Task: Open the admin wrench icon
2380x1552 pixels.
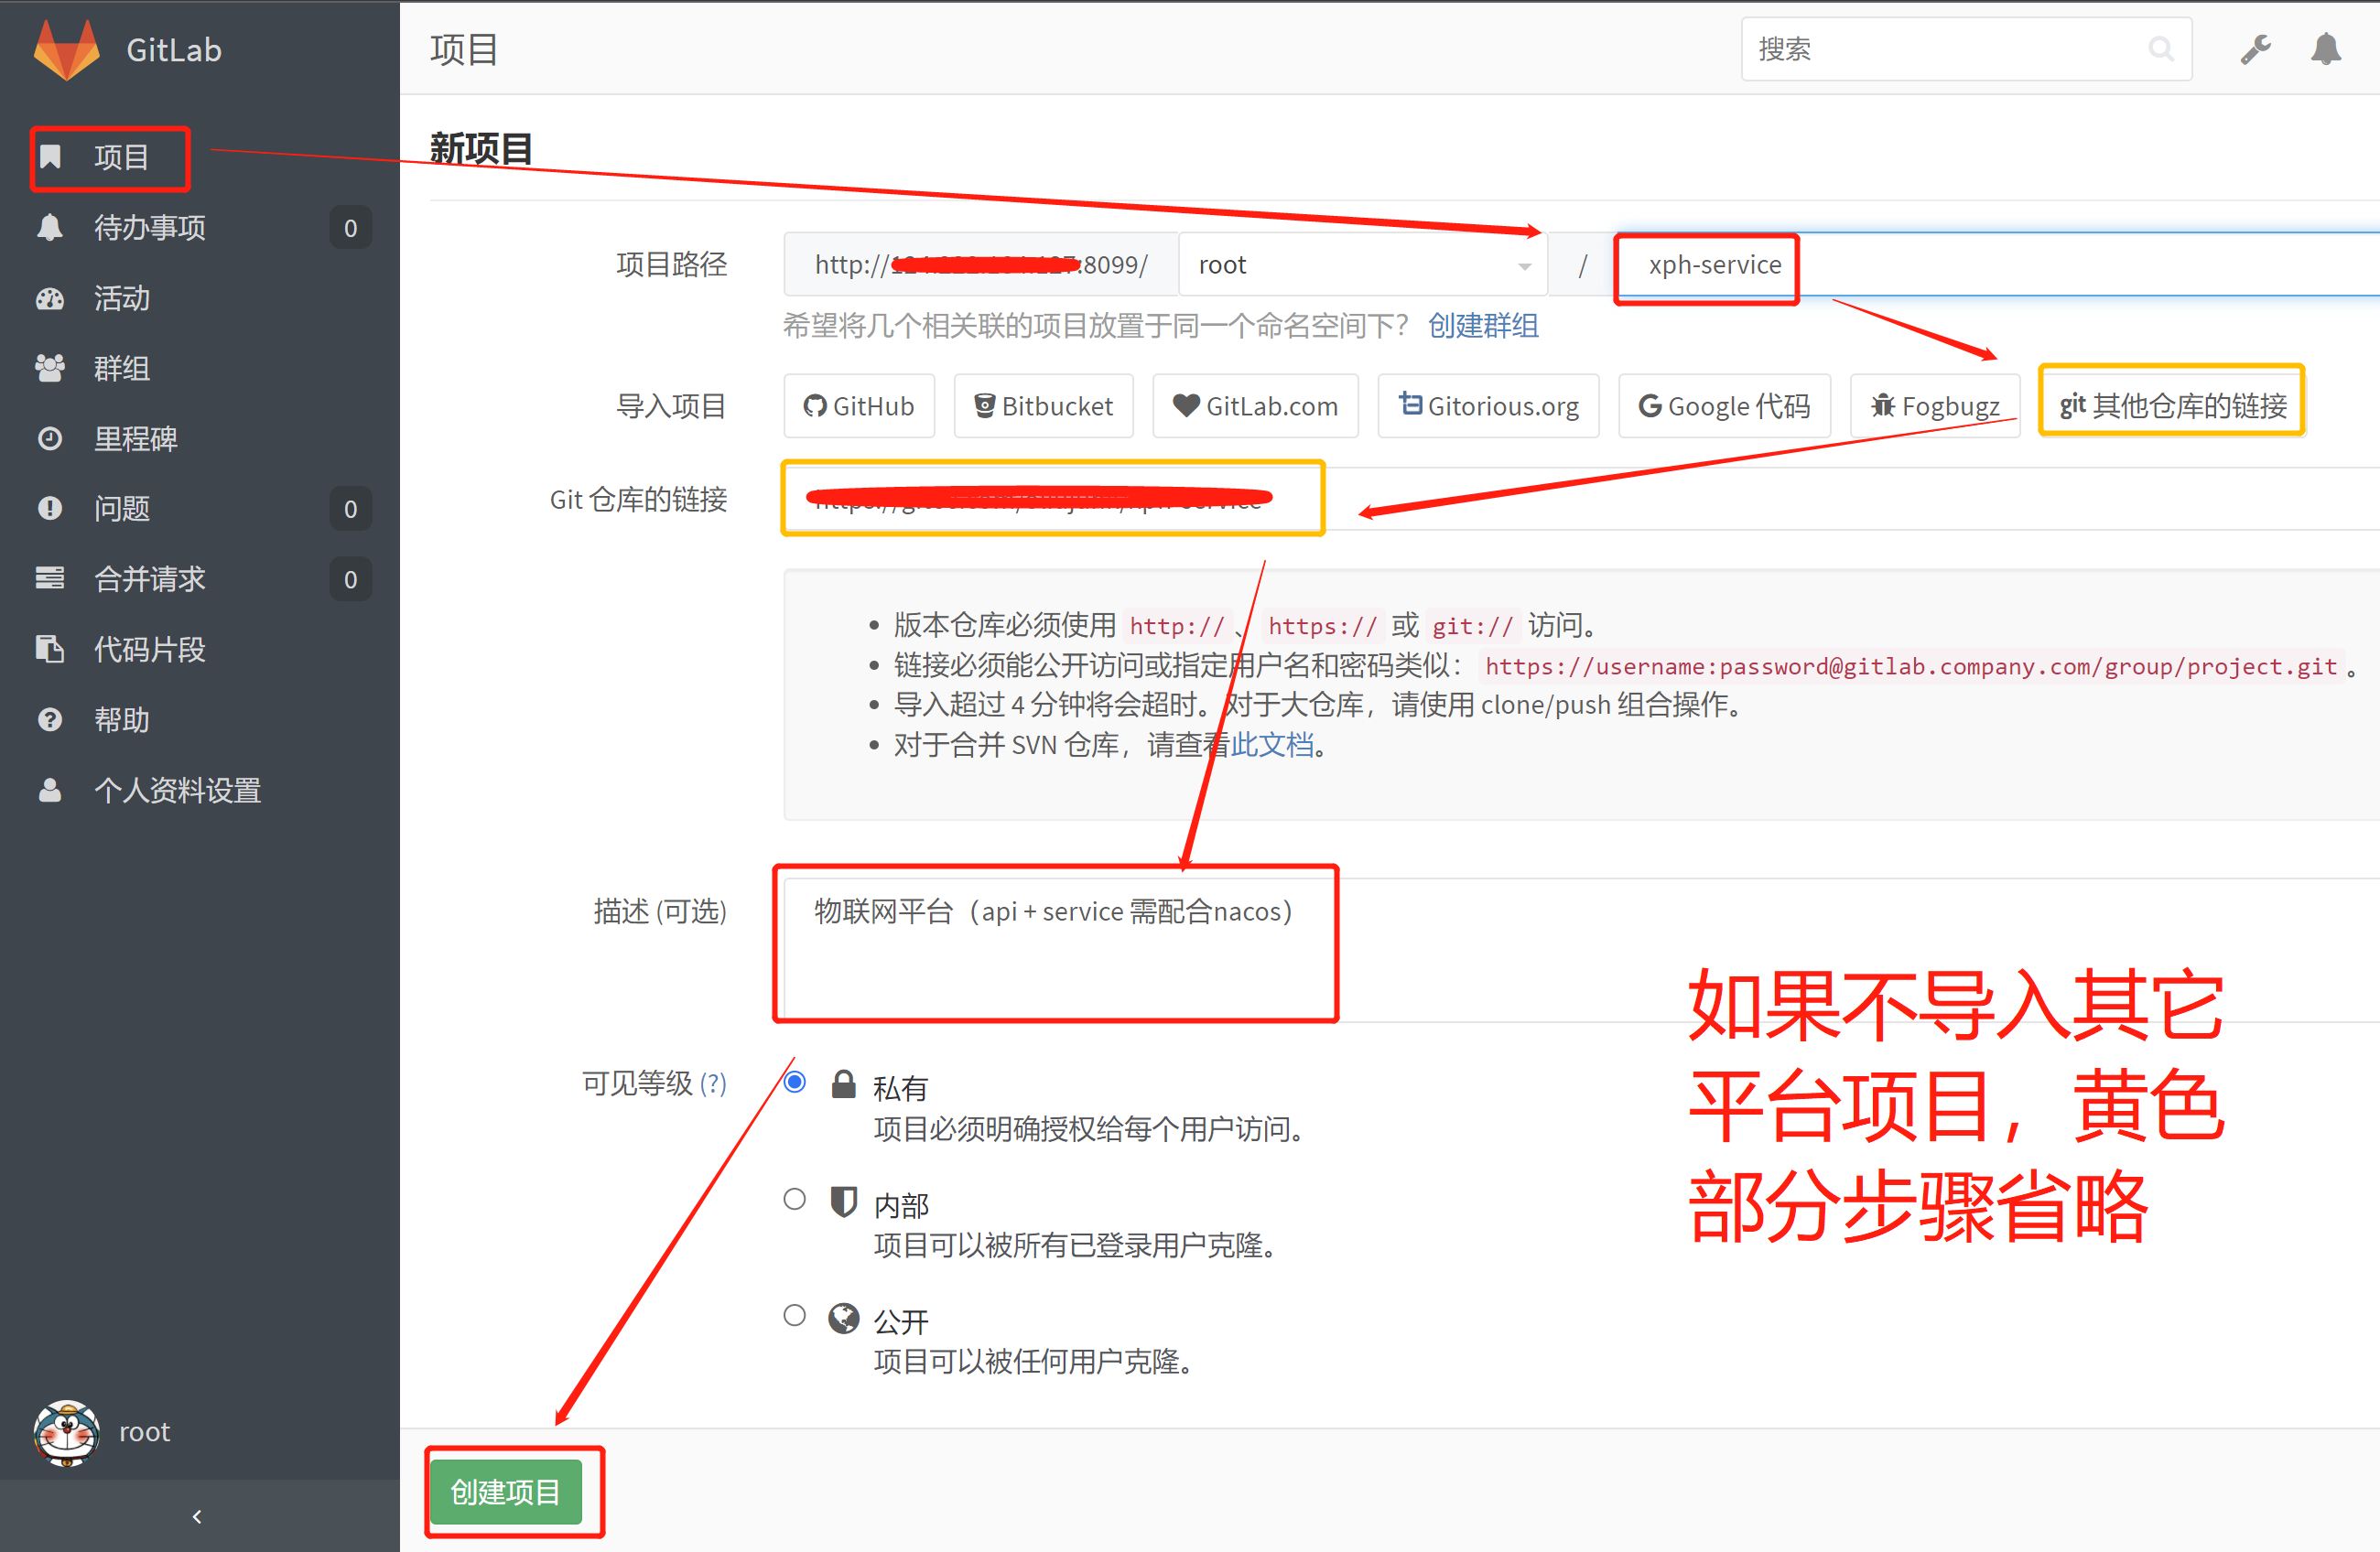Action: tap(2255, 49)
